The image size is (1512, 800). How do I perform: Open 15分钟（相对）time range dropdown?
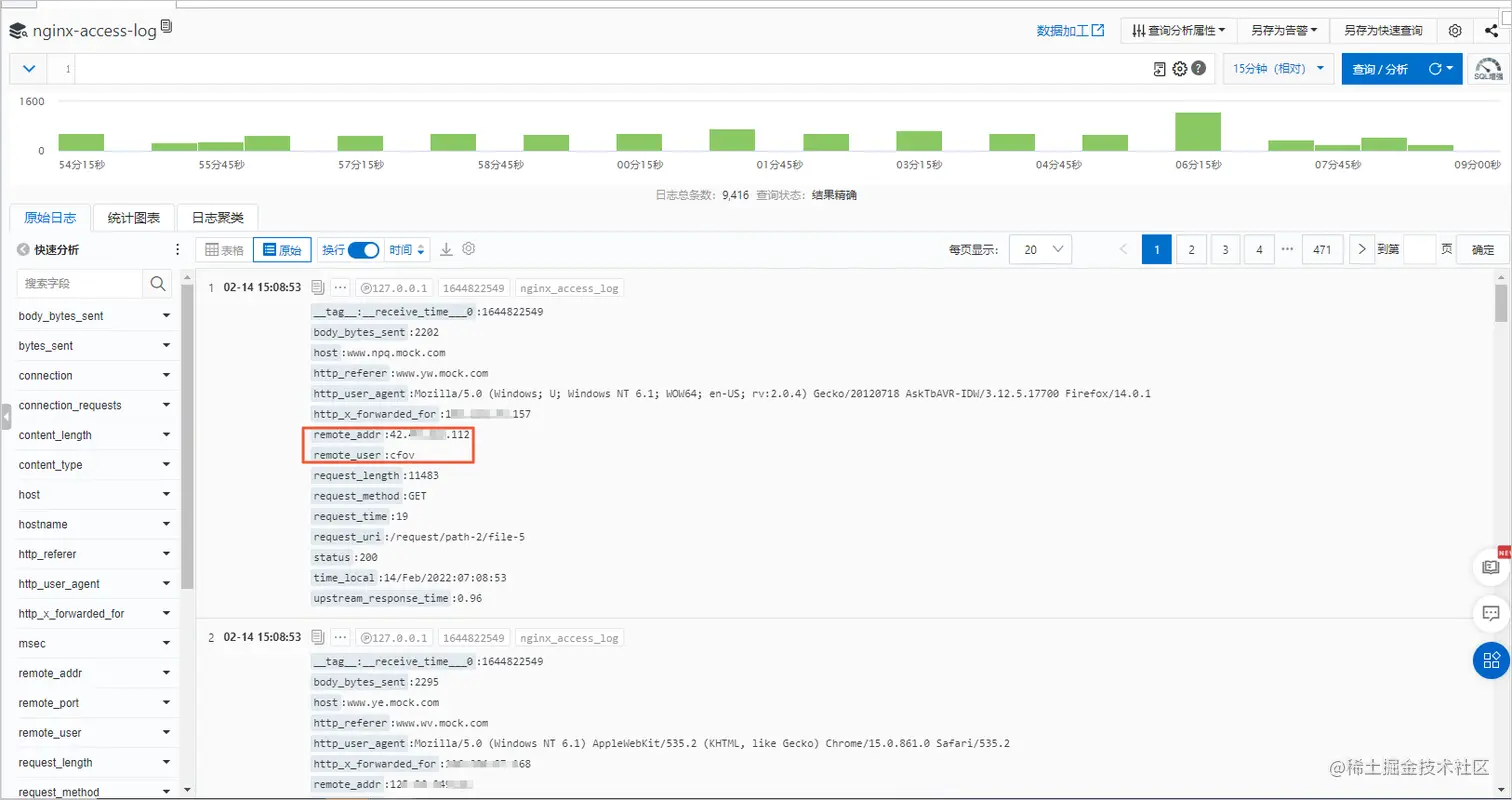[x=1279, y=69]
